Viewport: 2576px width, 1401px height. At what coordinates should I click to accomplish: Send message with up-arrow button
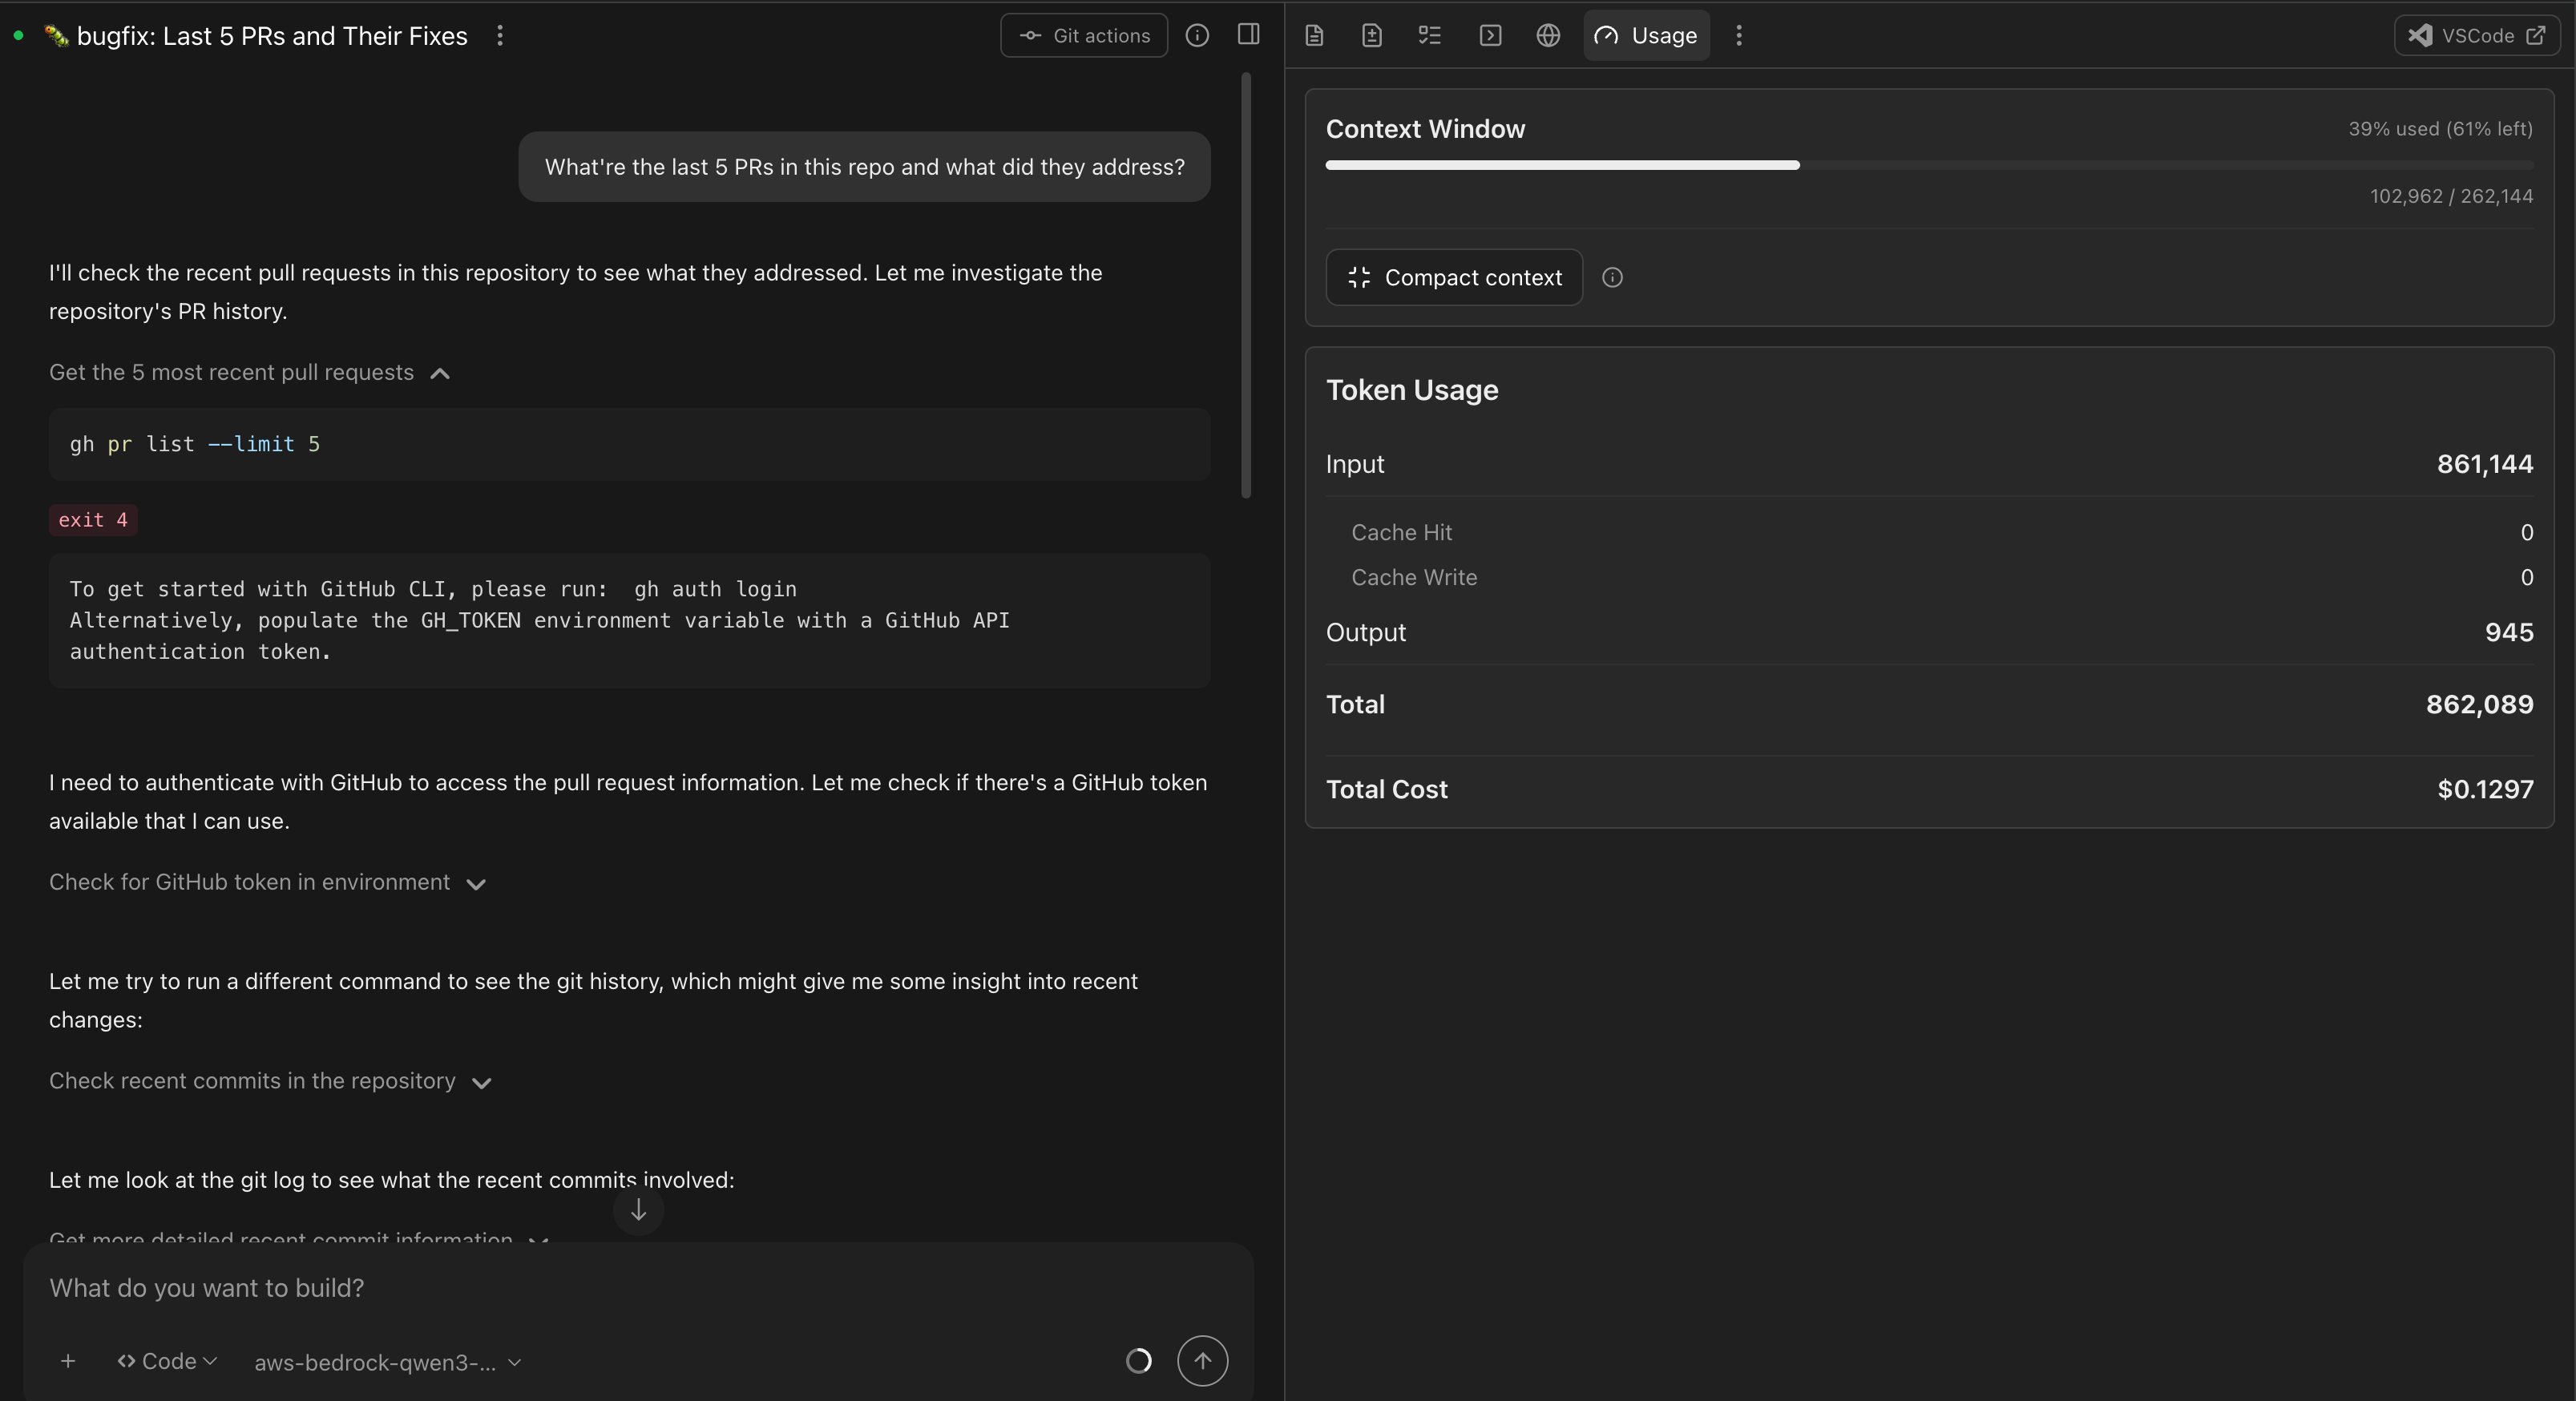(x=1202, y=1361)
